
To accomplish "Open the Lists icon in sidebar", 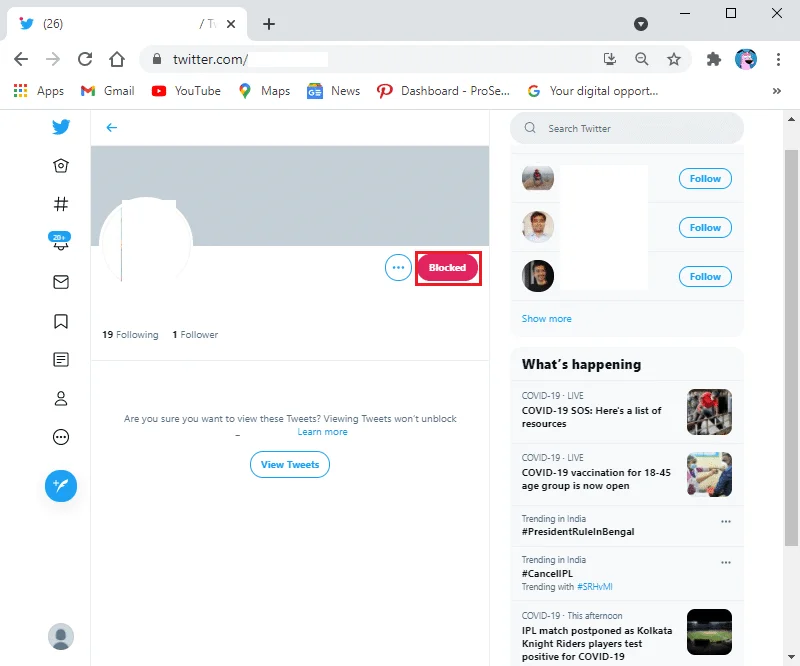I will [61, 360].
